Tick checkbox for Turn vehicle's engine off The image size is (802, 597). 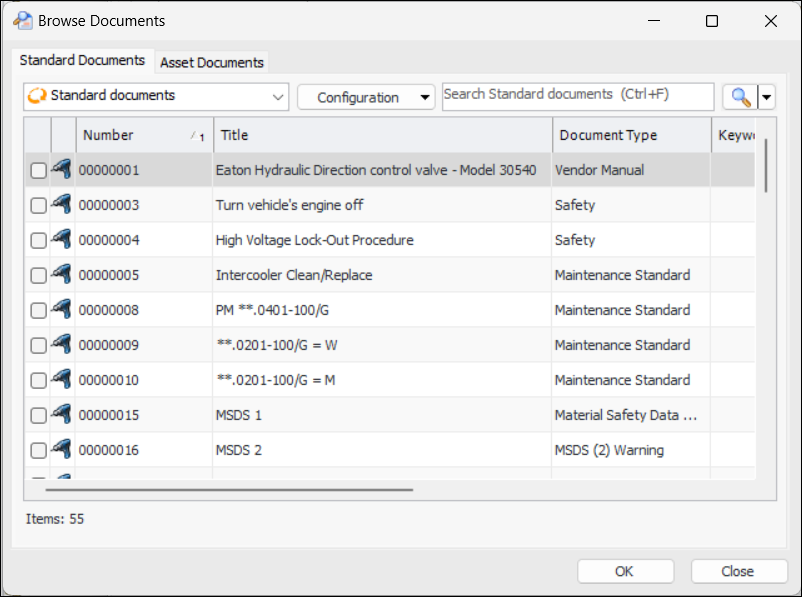[x=38, y=206]
